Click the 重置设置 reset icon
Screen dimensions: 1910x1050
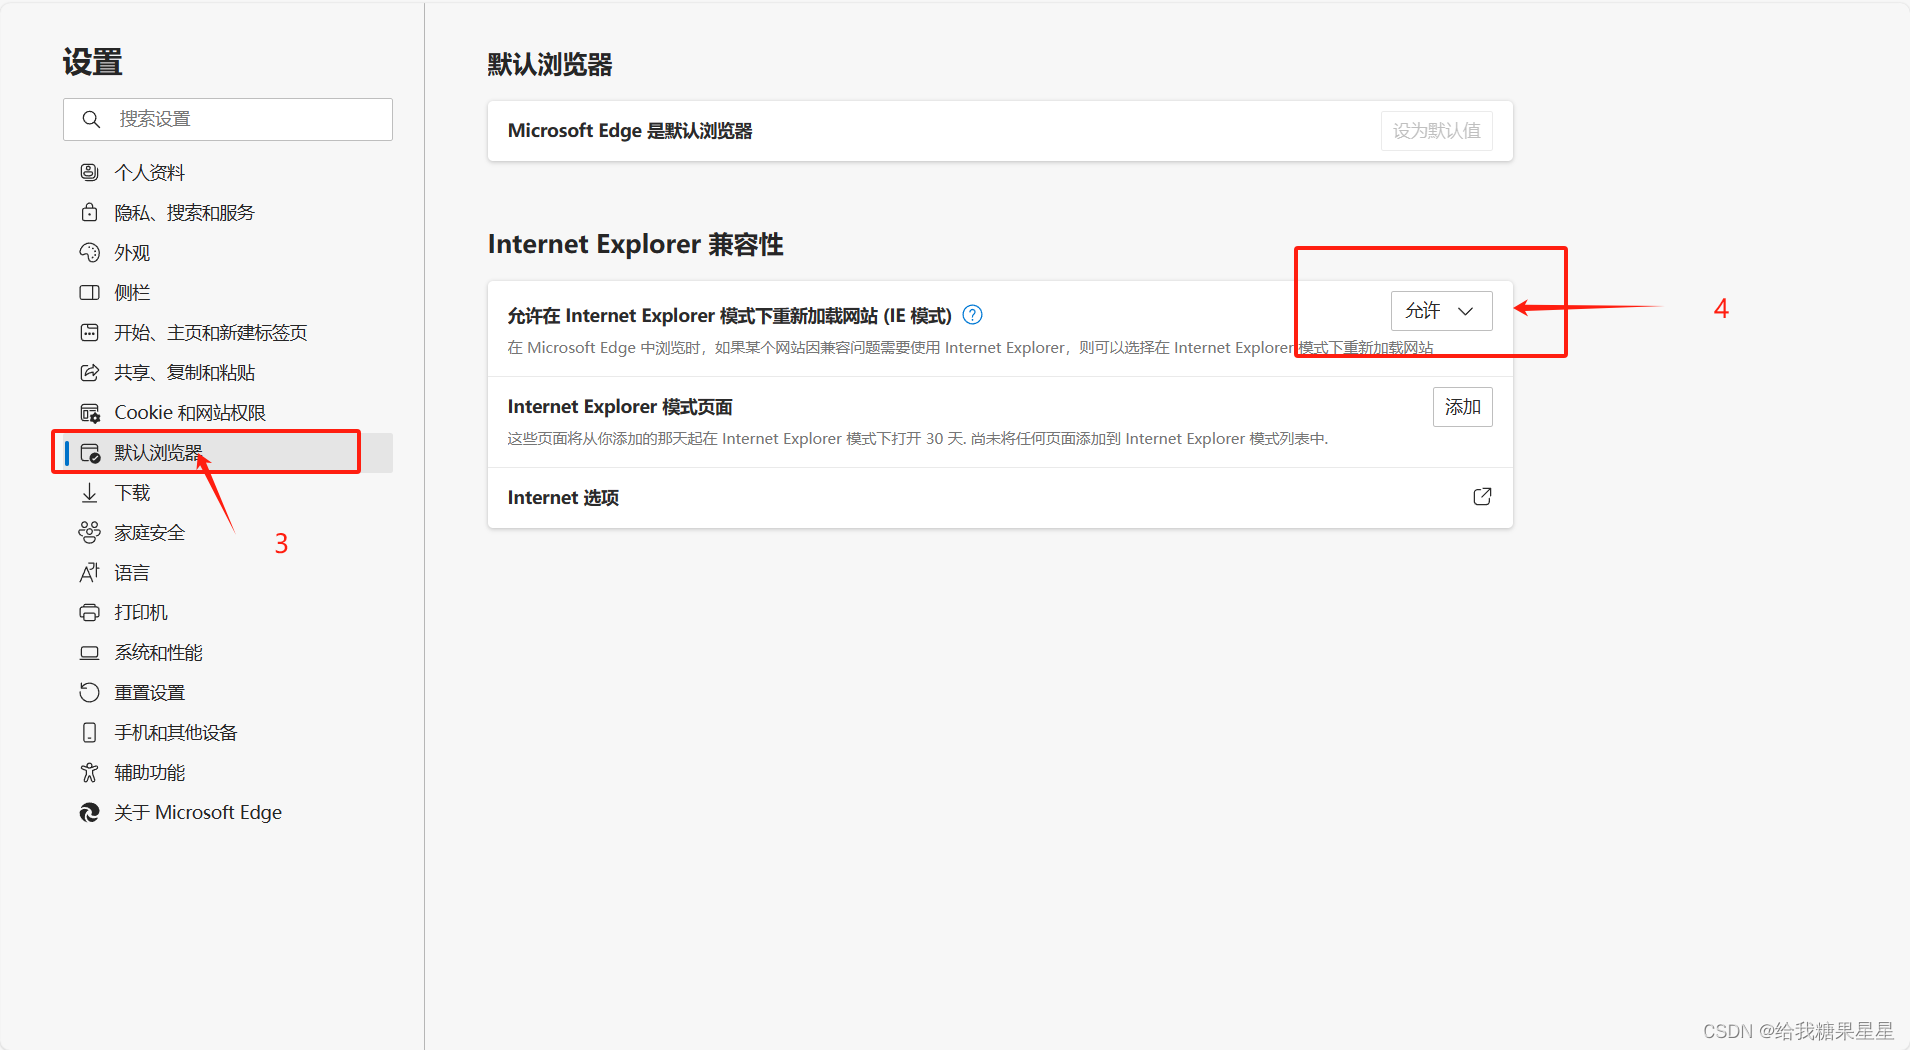point(89,692)
